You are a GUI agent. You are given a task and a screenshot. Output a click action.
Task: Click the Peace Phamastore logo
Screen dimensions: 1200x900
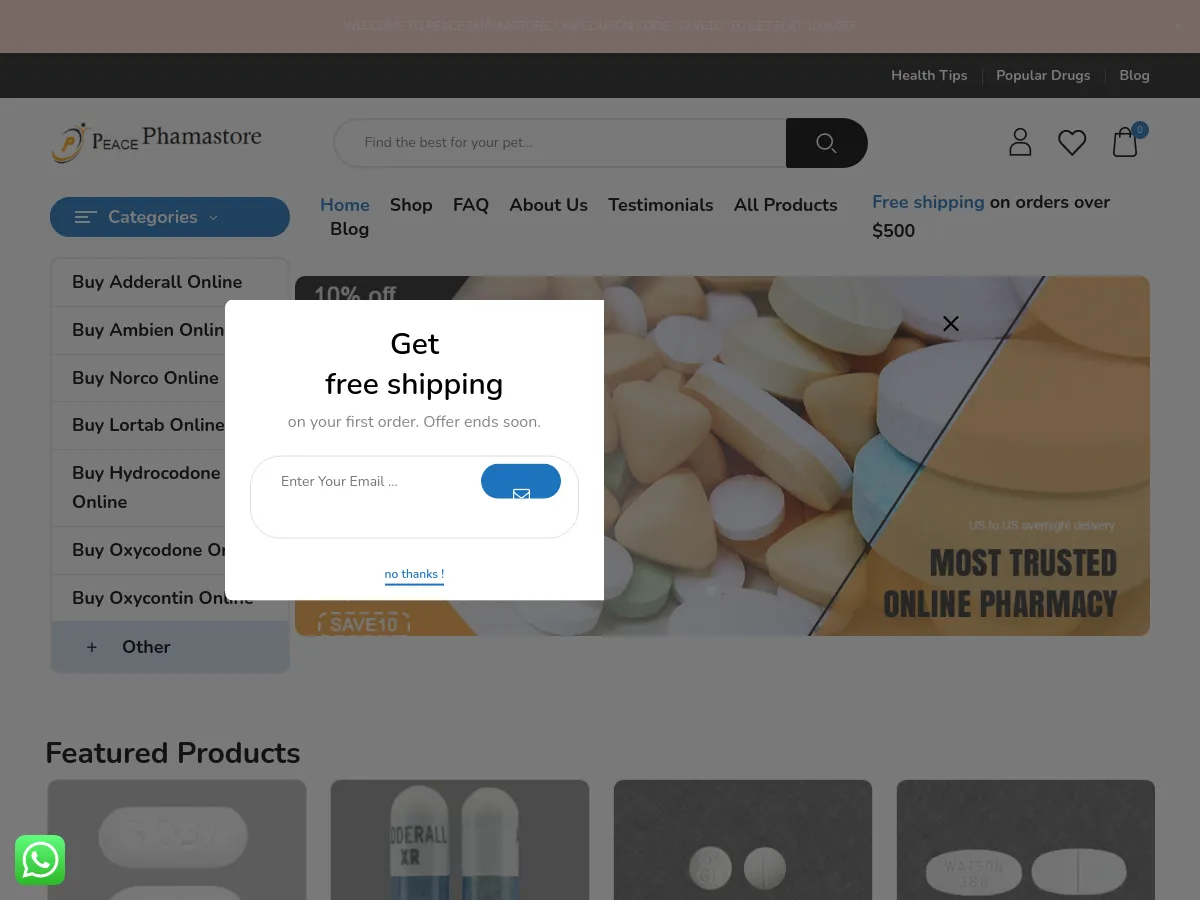[156, 142]
